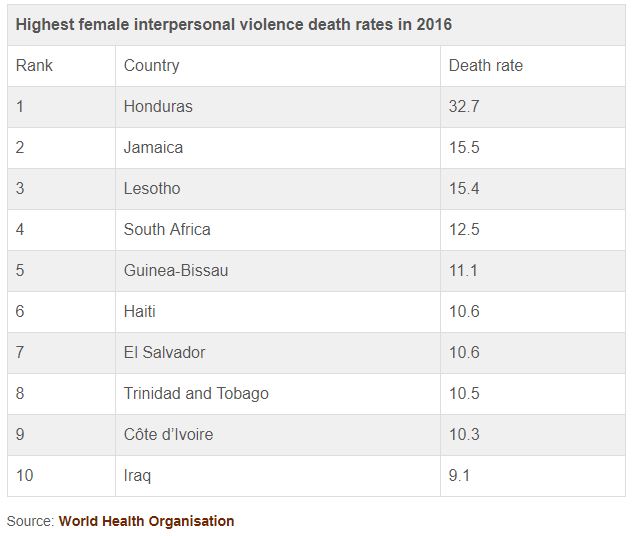Viewport: 638px width, 536px height.
Task: Click the Rank column header
Action: pos(35,66)
